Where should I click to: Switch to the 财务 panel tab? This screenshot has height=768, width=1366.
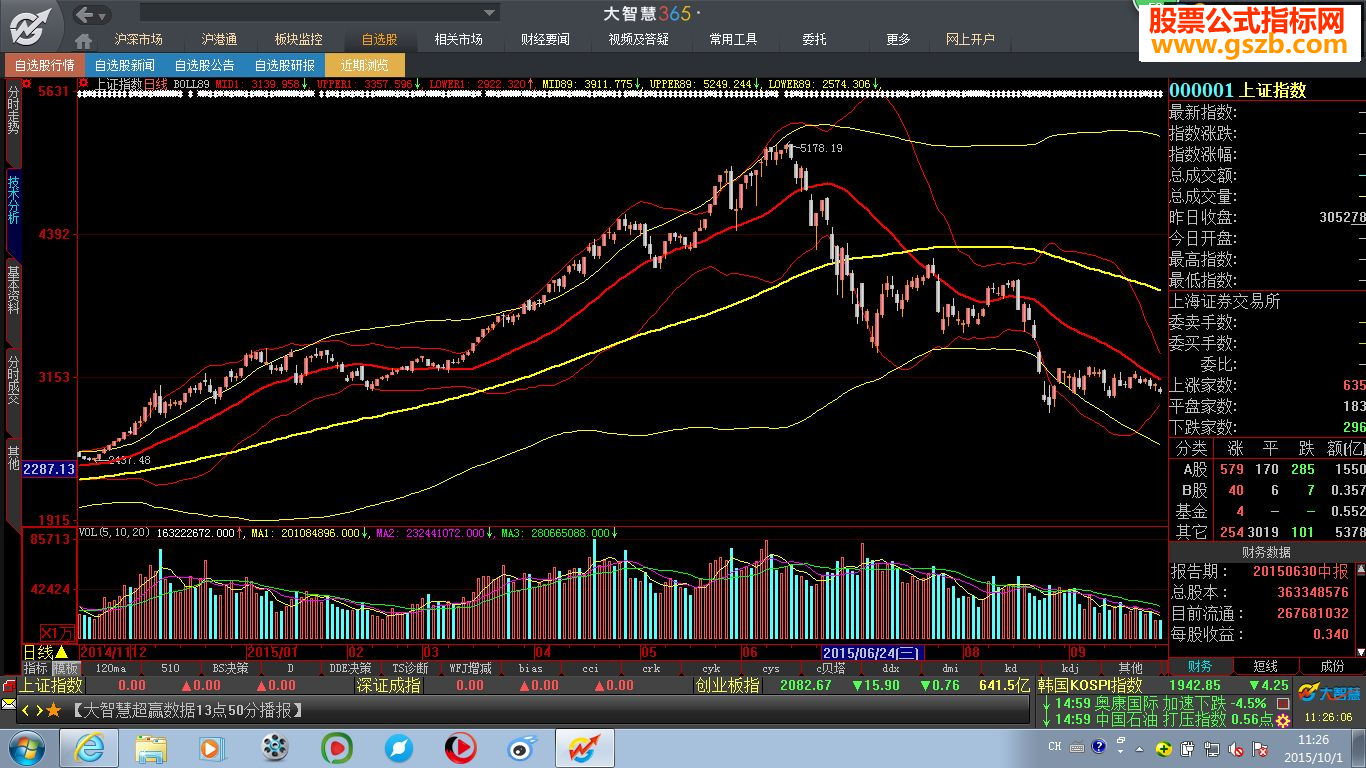1200,666
